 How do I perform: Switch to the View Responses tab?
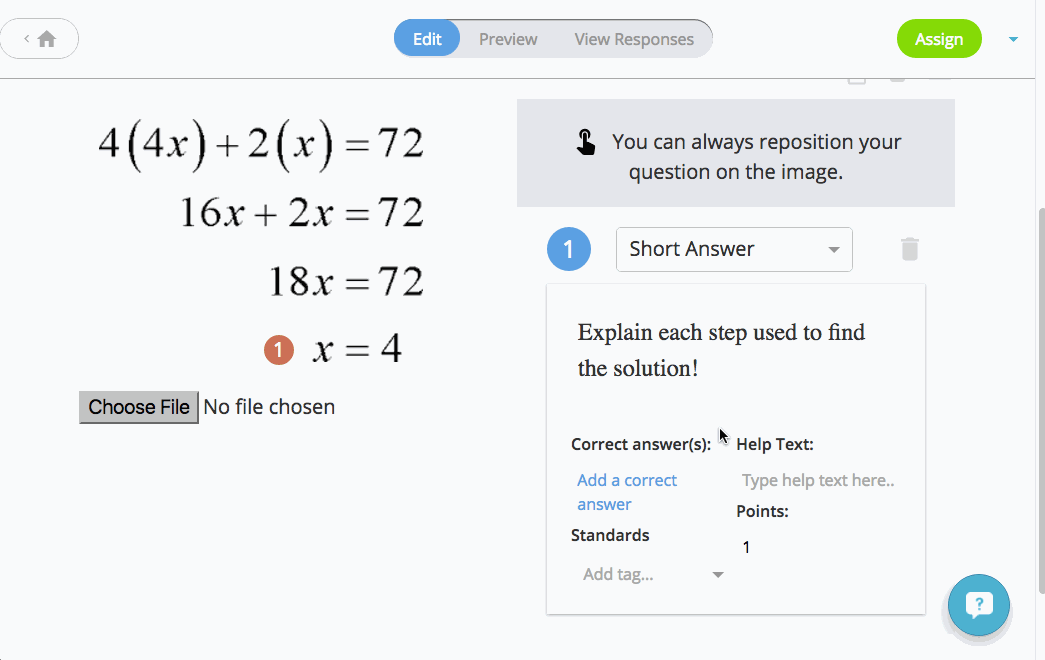(634, 39)
